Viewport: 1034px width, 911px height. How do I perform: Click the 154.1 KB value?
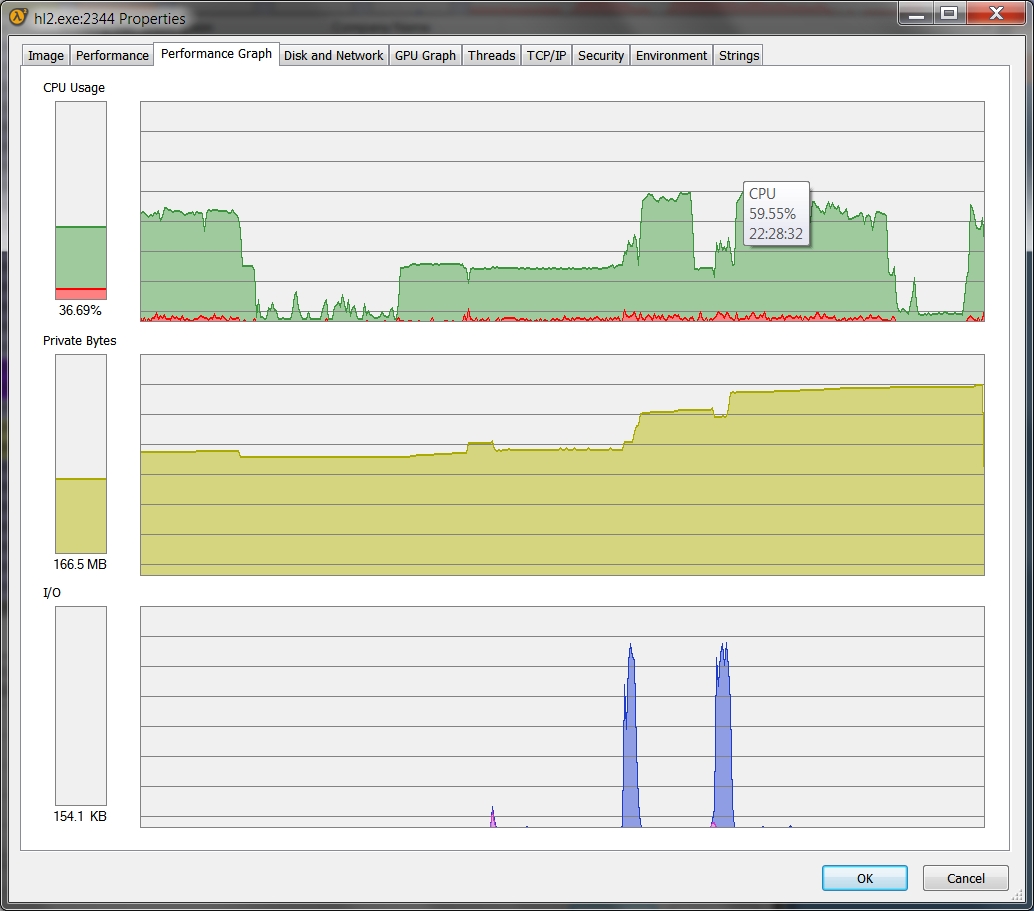coord(80,816)
